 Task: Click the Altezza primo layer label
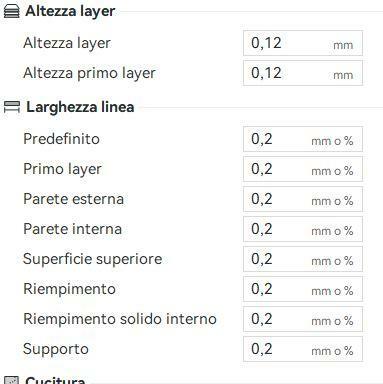pyautogui.click(x=89, y=73)
